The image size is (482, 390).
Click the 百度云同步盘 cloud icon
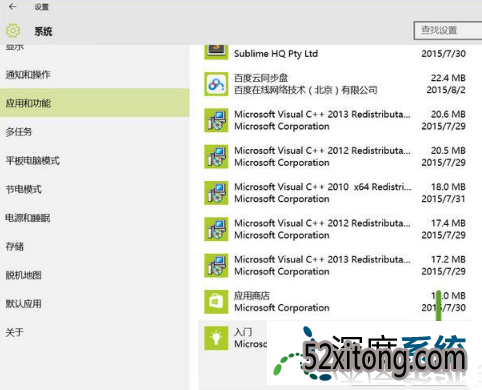click(216, 84)
